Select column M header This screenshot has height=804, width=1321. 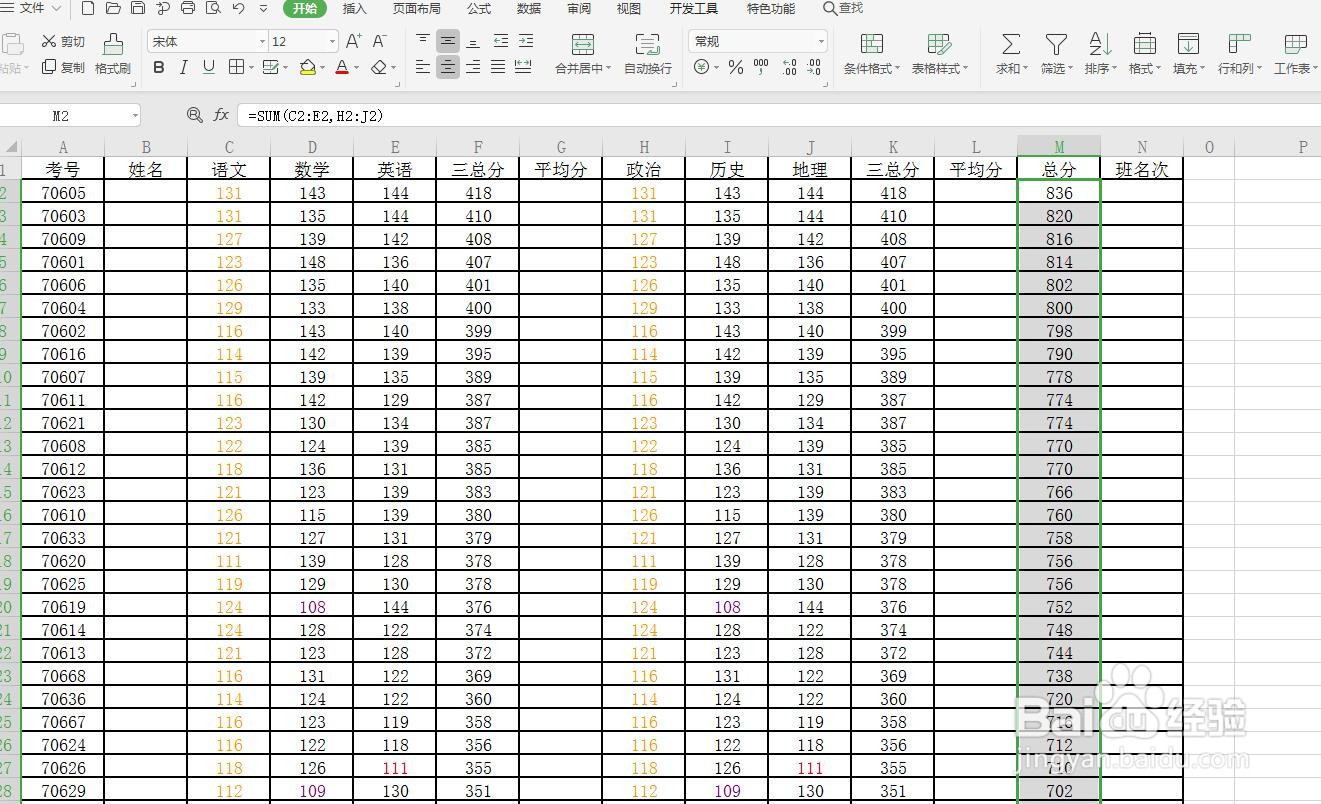(x=1059, y=147)
